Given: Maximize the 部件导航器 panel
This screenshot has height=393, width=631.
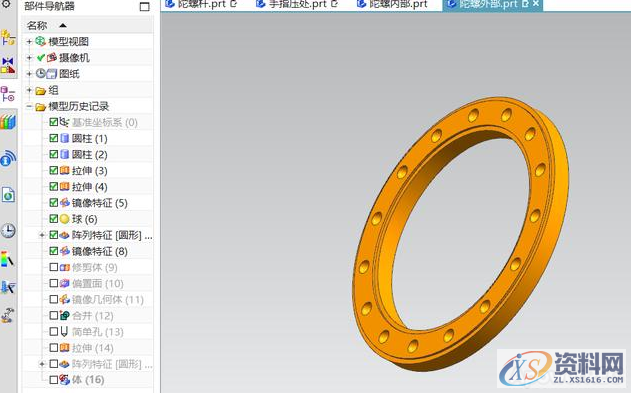Looking at the screenshot, I should coord(144,6).
